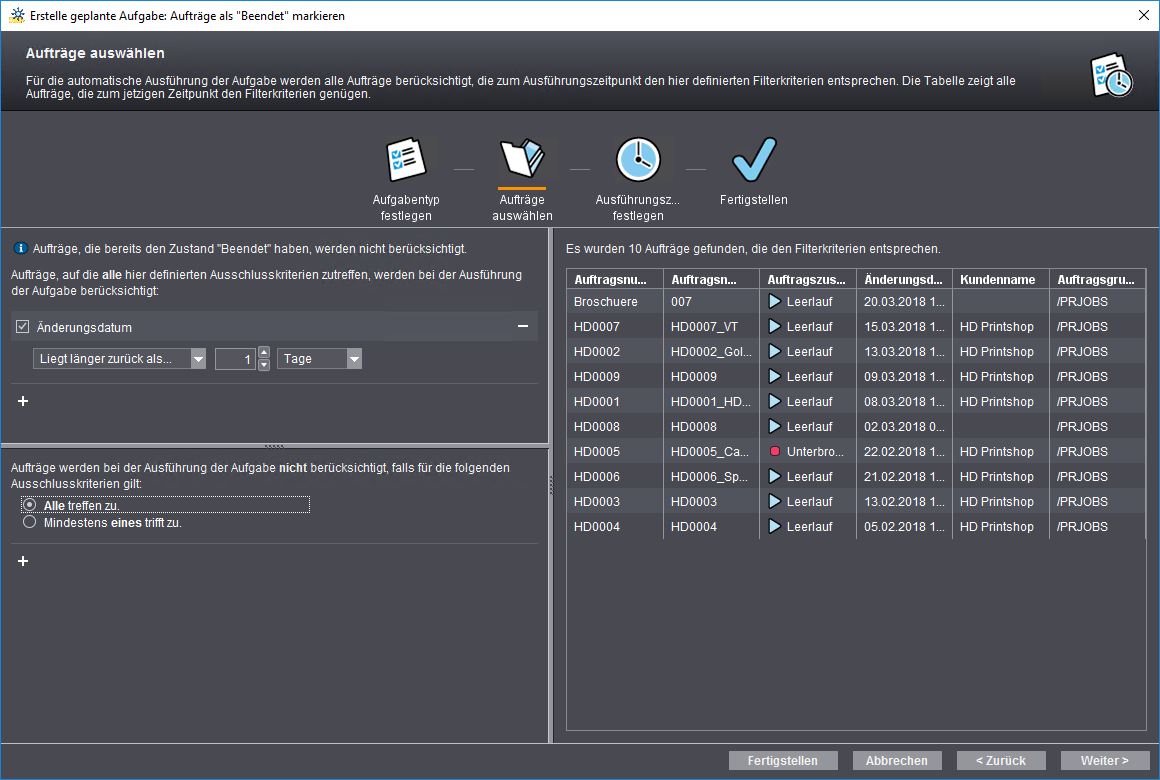Click the info icon beside the Beendet note
The image size is (1160, 780).
point(21,249)
